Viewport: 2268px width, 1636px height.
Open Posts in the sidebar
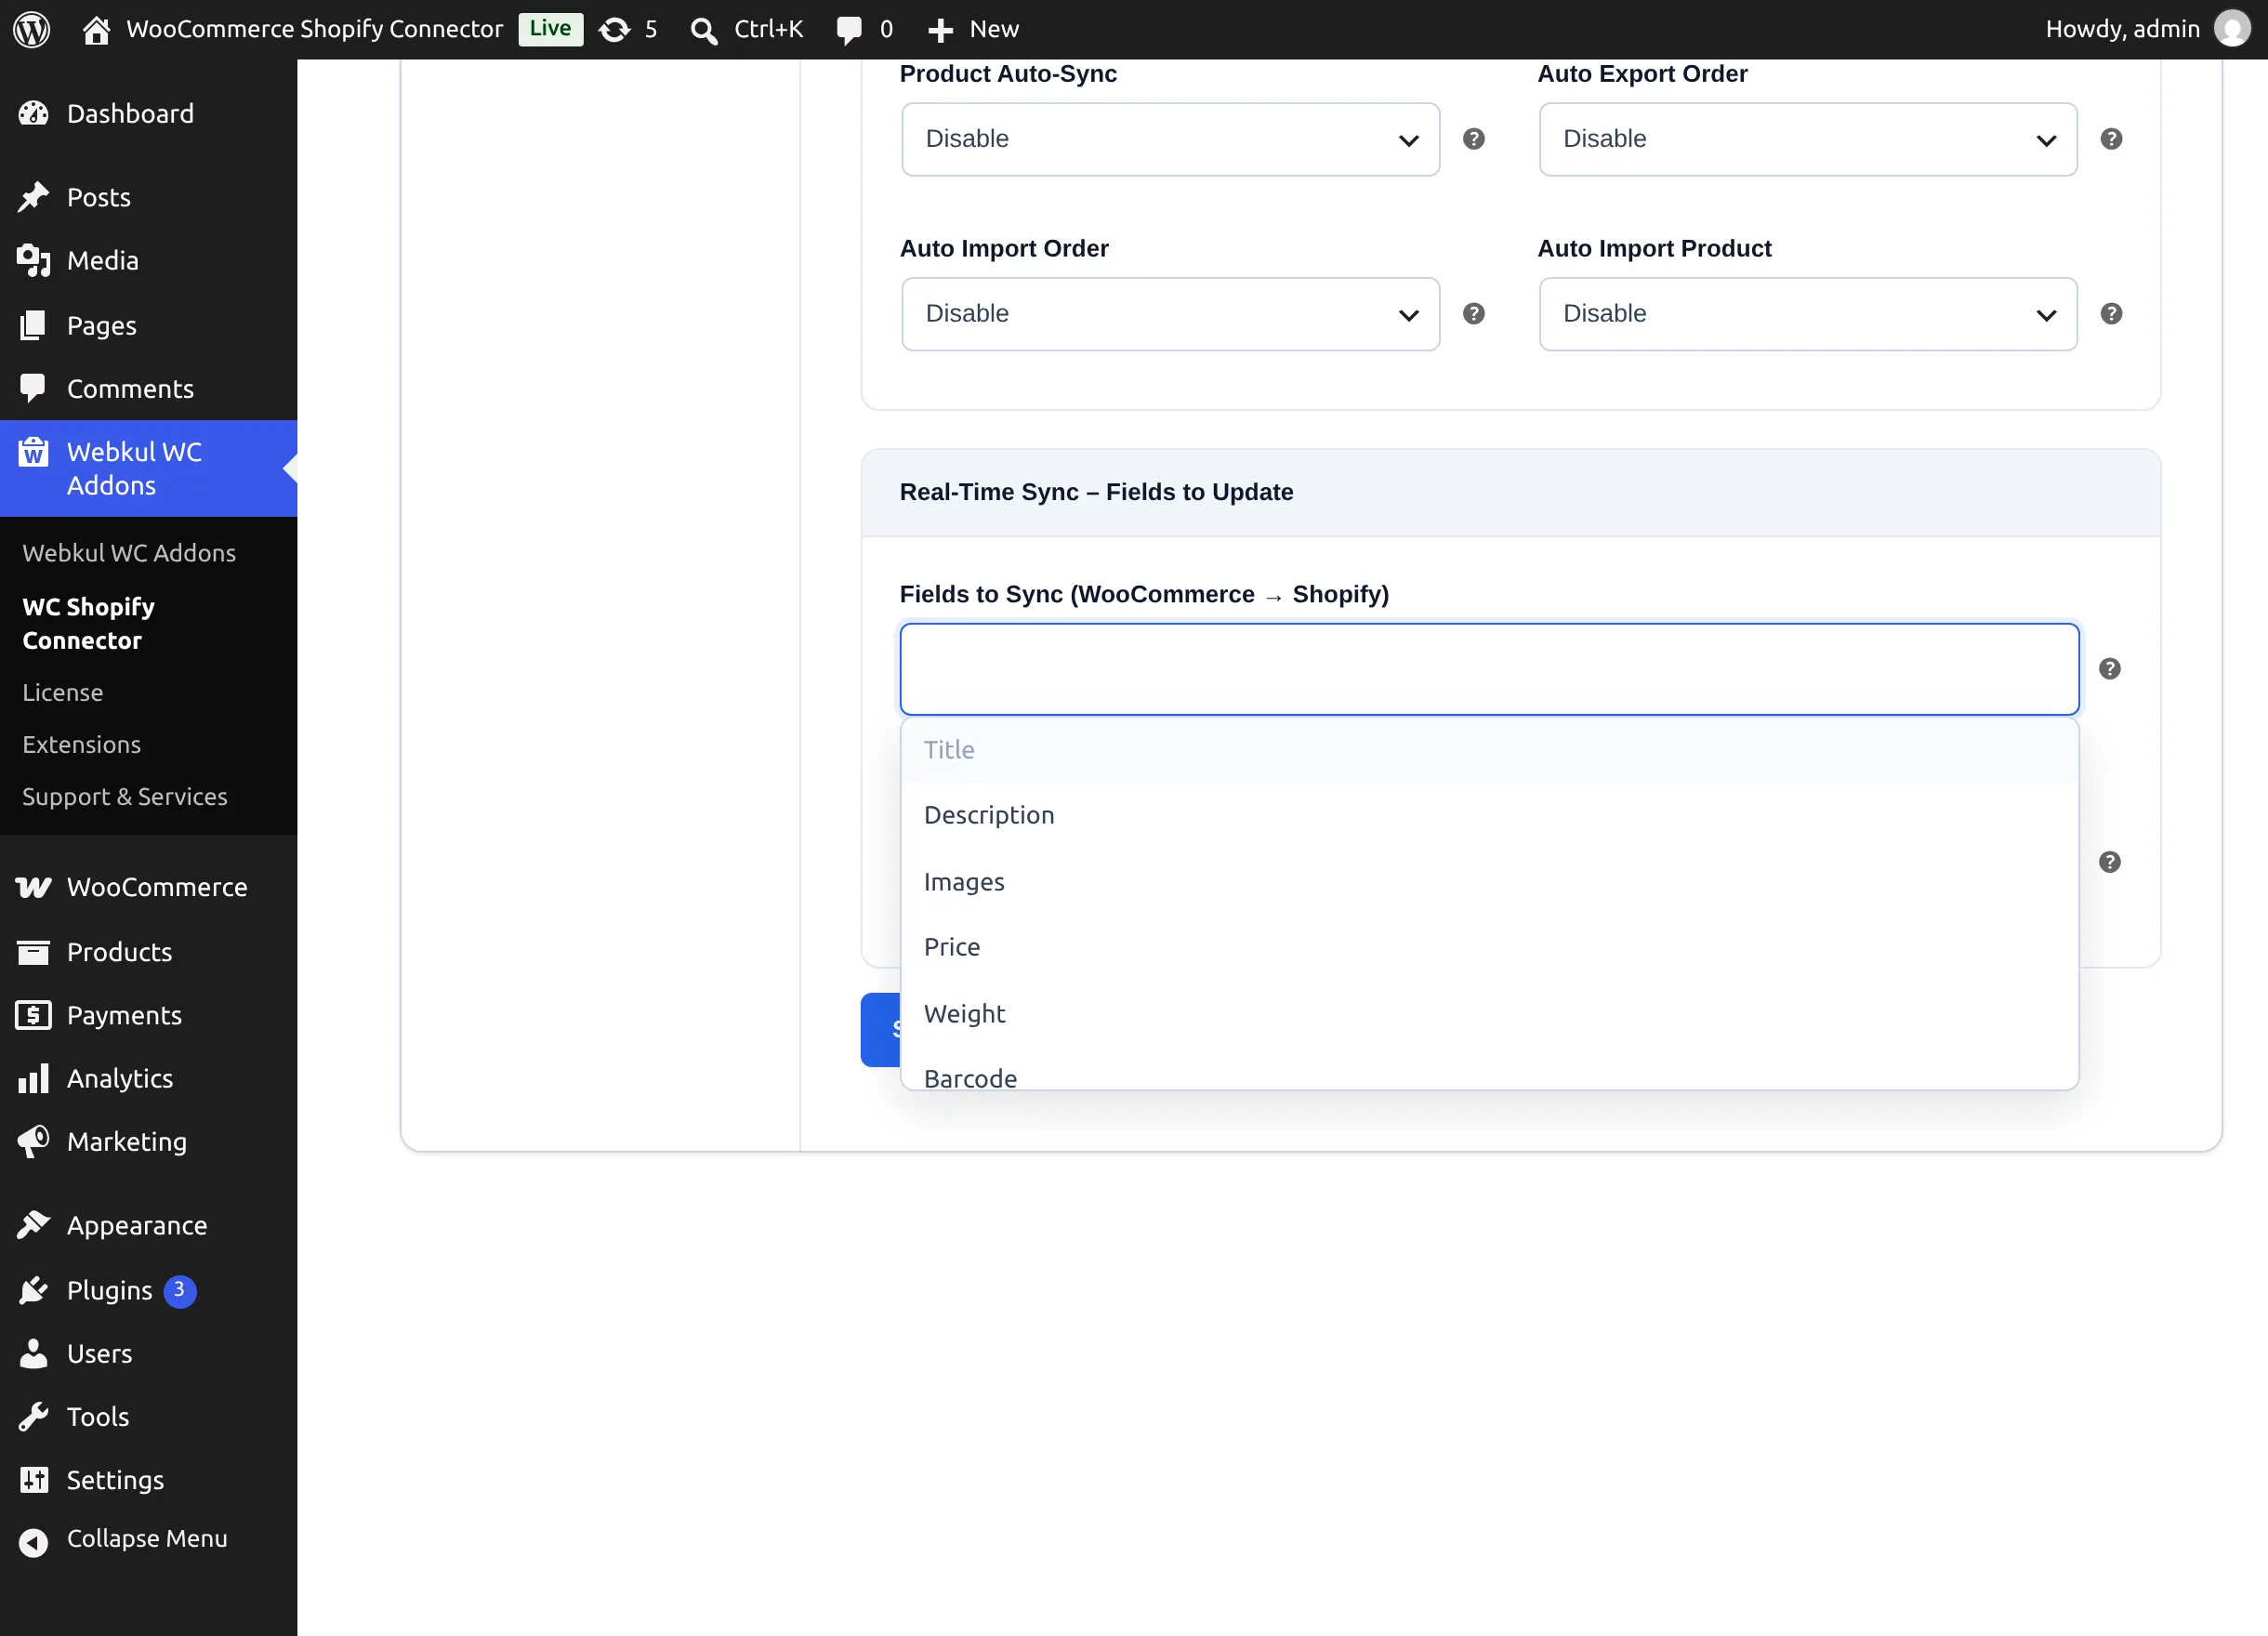point(148,198)
